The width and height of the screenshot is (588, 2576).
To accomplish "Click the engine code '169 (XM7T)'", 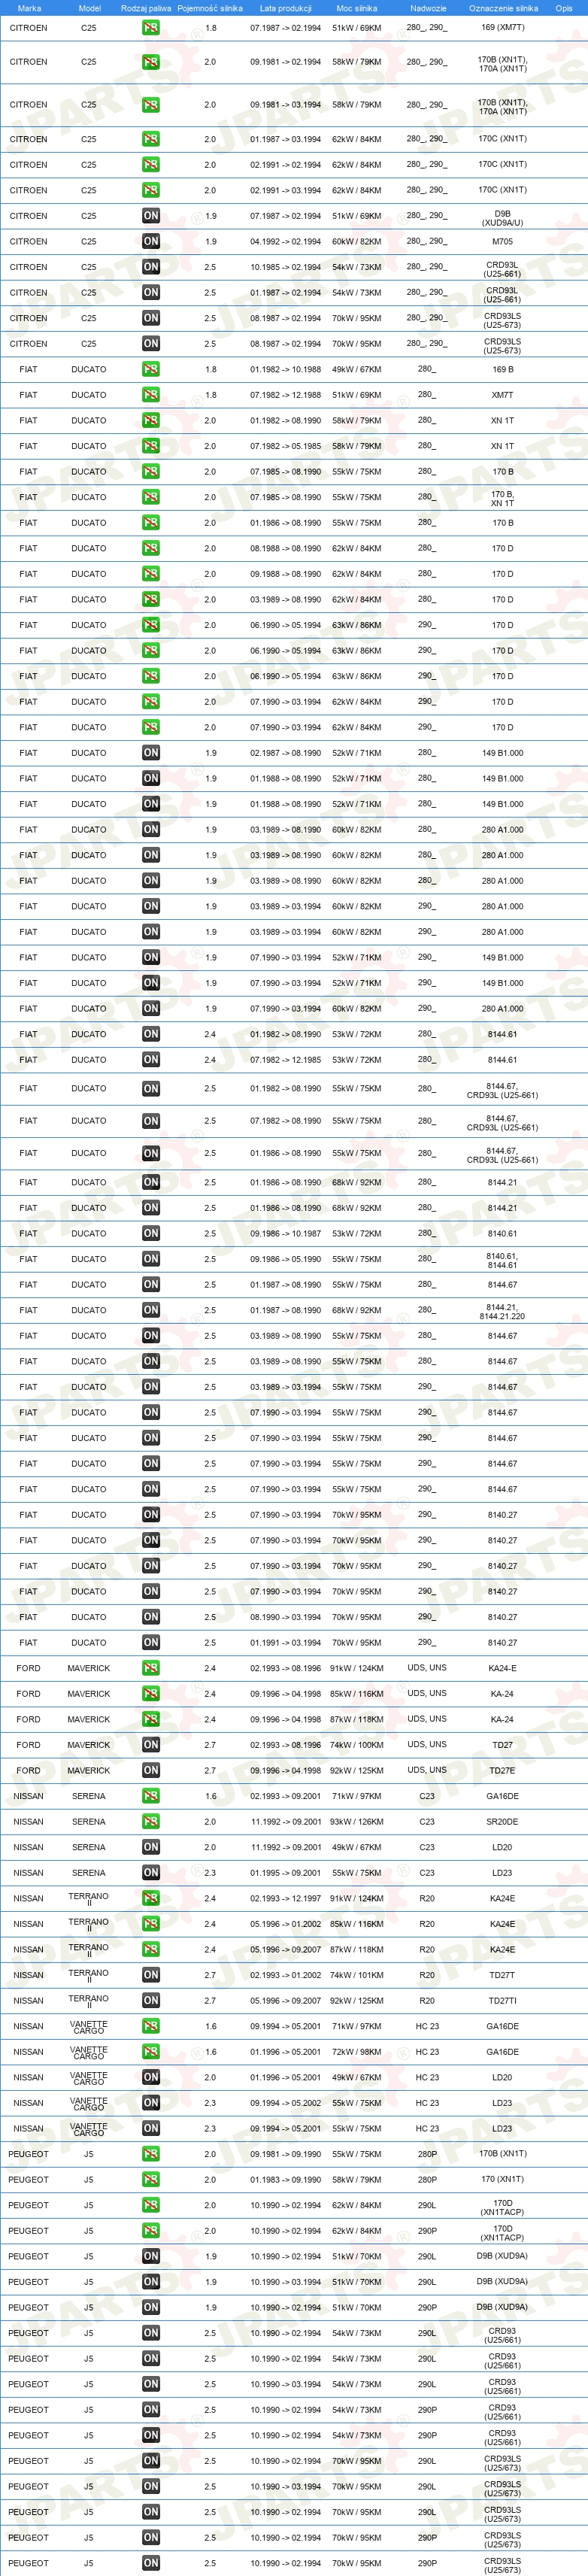I will 502,28.
